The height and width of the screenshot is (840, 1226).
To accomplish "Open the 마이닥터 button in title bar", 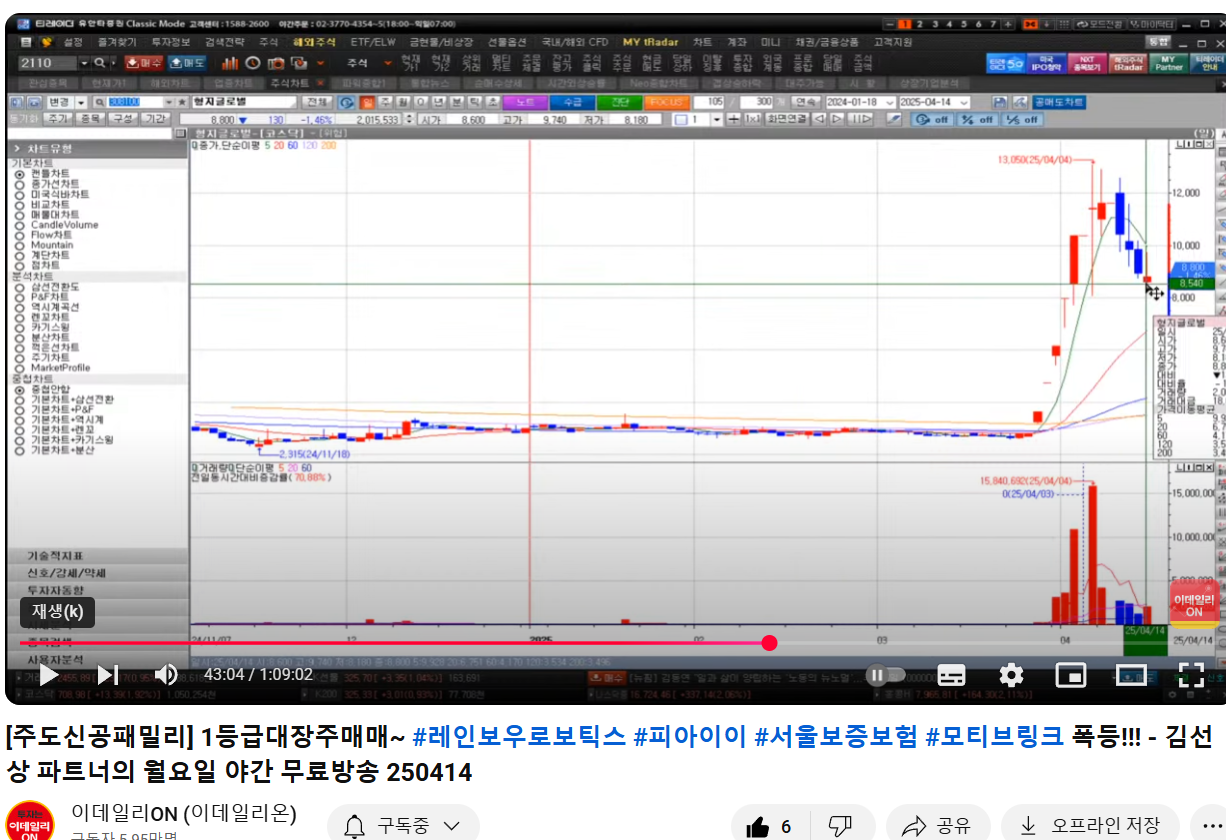I will click(1151, 24).
